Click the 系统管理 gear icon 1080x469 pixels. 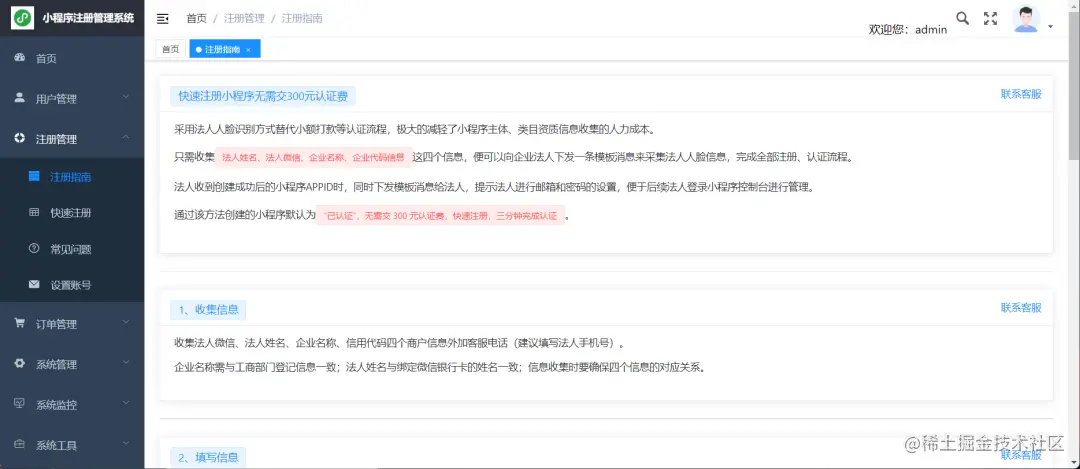(x=19, y=363)
